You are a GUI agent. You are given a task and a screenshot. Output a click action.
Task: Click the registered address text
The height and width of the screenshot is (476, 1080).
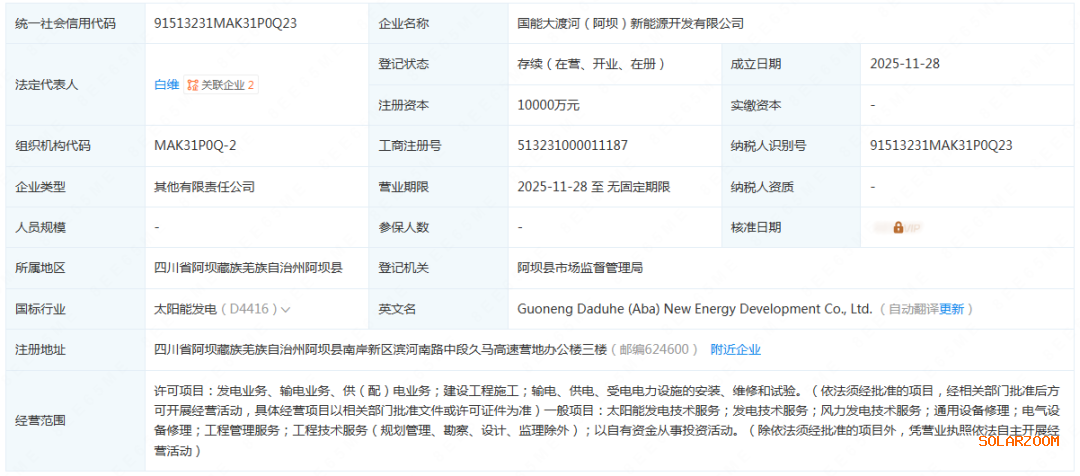point(380,349)
